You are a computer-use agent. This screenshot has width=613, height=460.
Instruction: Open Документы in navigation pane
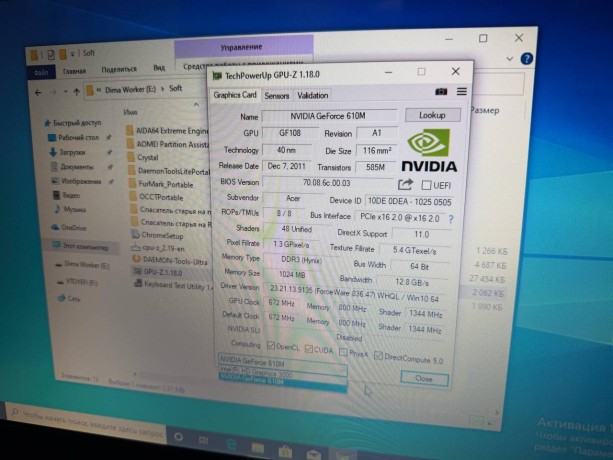[73, 167]
